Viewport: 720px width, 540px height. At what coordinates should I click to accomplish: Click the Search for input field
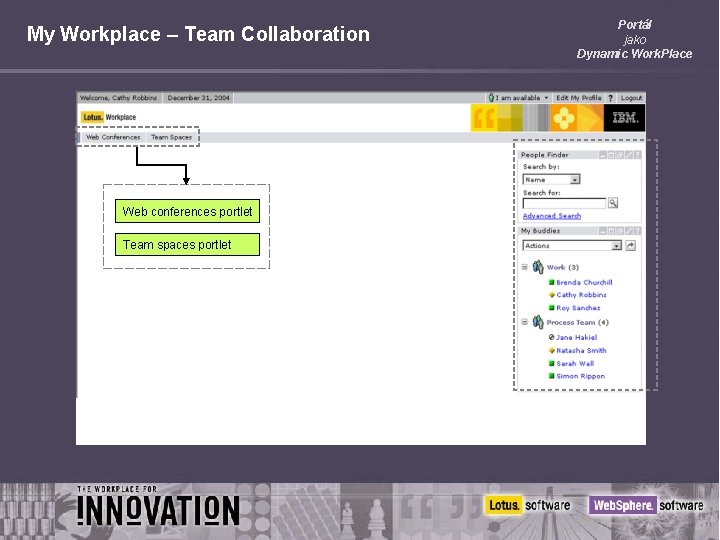(564, 203)
